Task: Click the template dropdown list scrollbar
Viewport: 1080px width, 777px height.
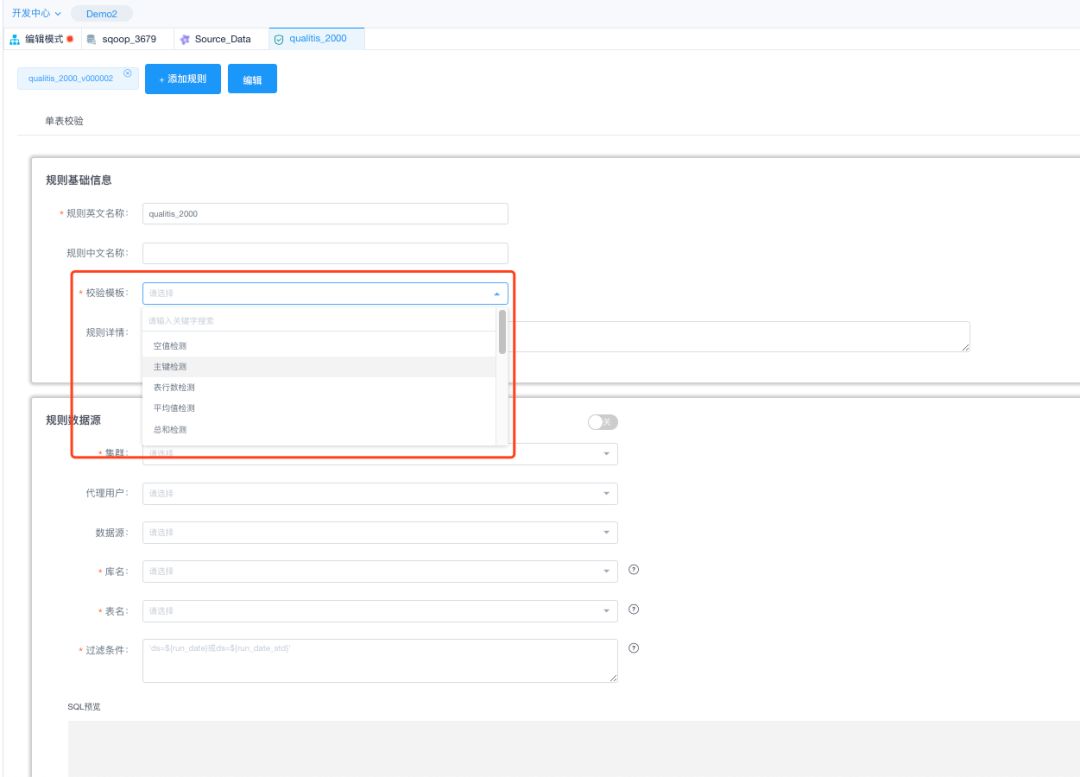Action: [502, 333]
